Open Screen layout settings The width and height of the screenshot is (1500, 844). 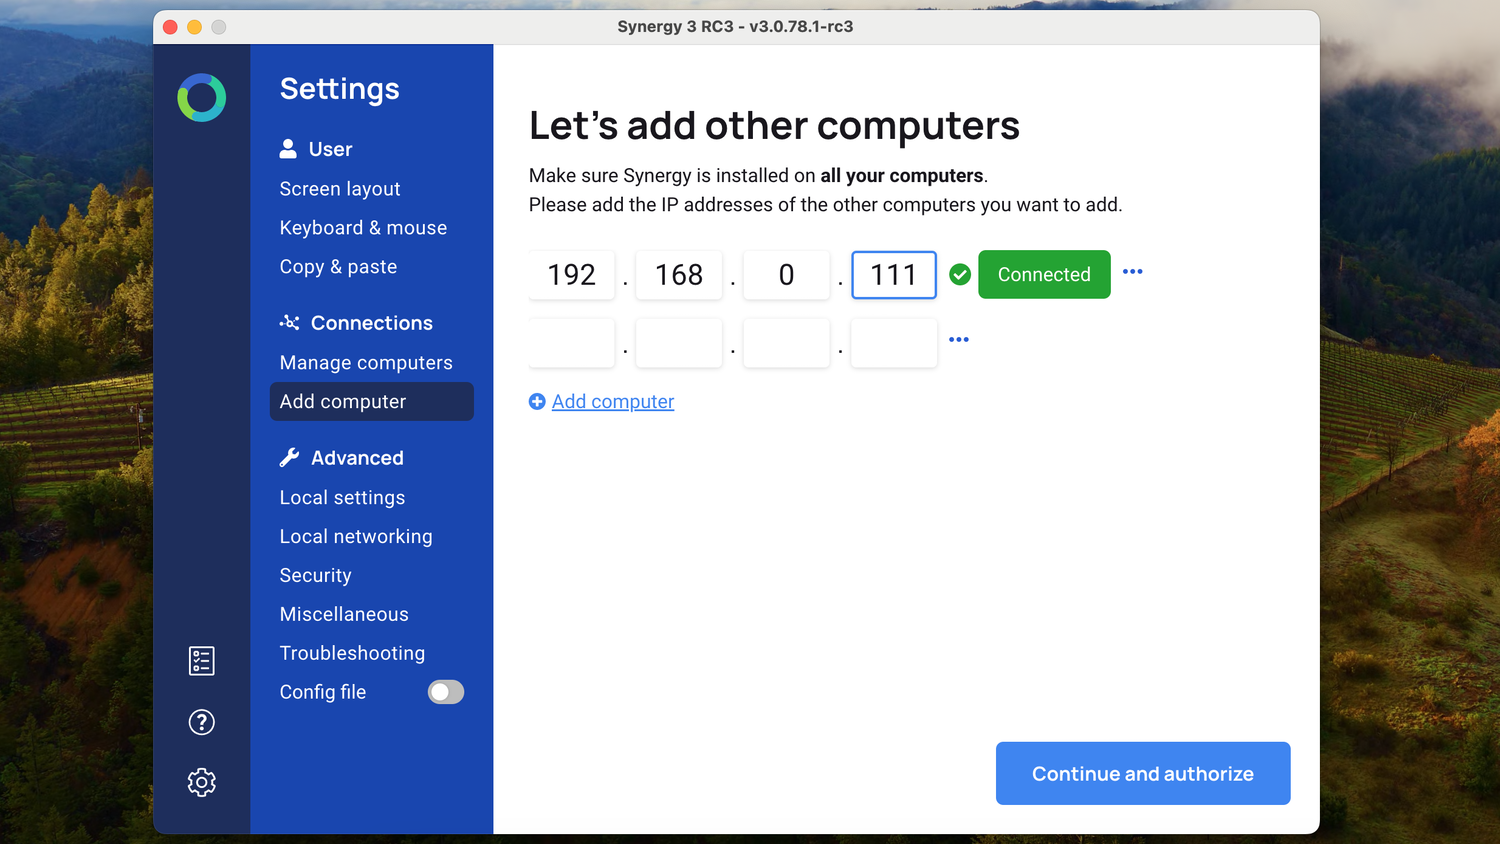tap(340, 189)
